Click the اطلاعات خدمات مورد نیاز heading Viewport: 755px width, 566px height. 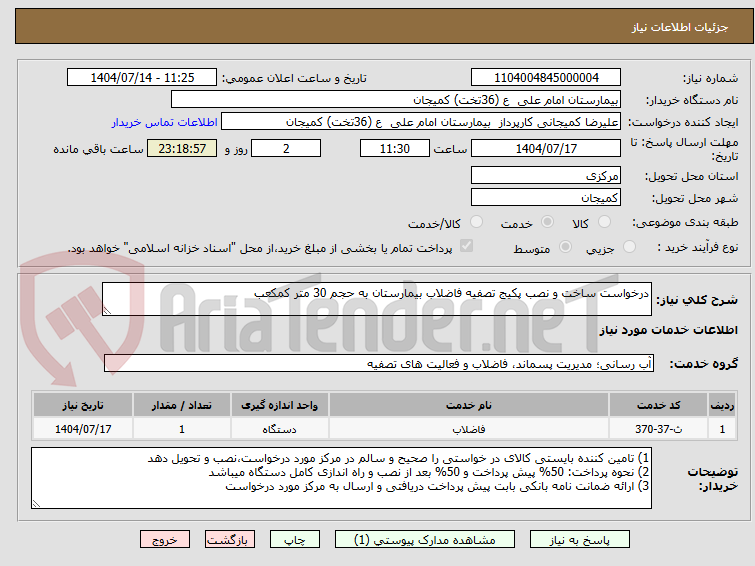668,330
